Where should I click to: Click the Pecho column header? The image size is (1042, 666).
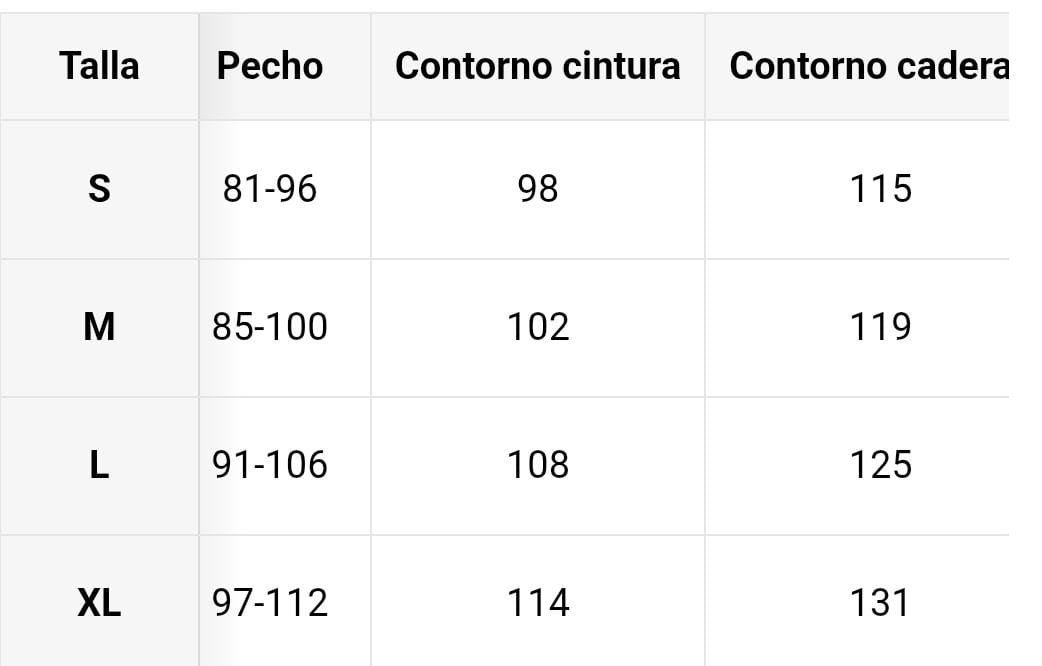click(x=270, y=66)
